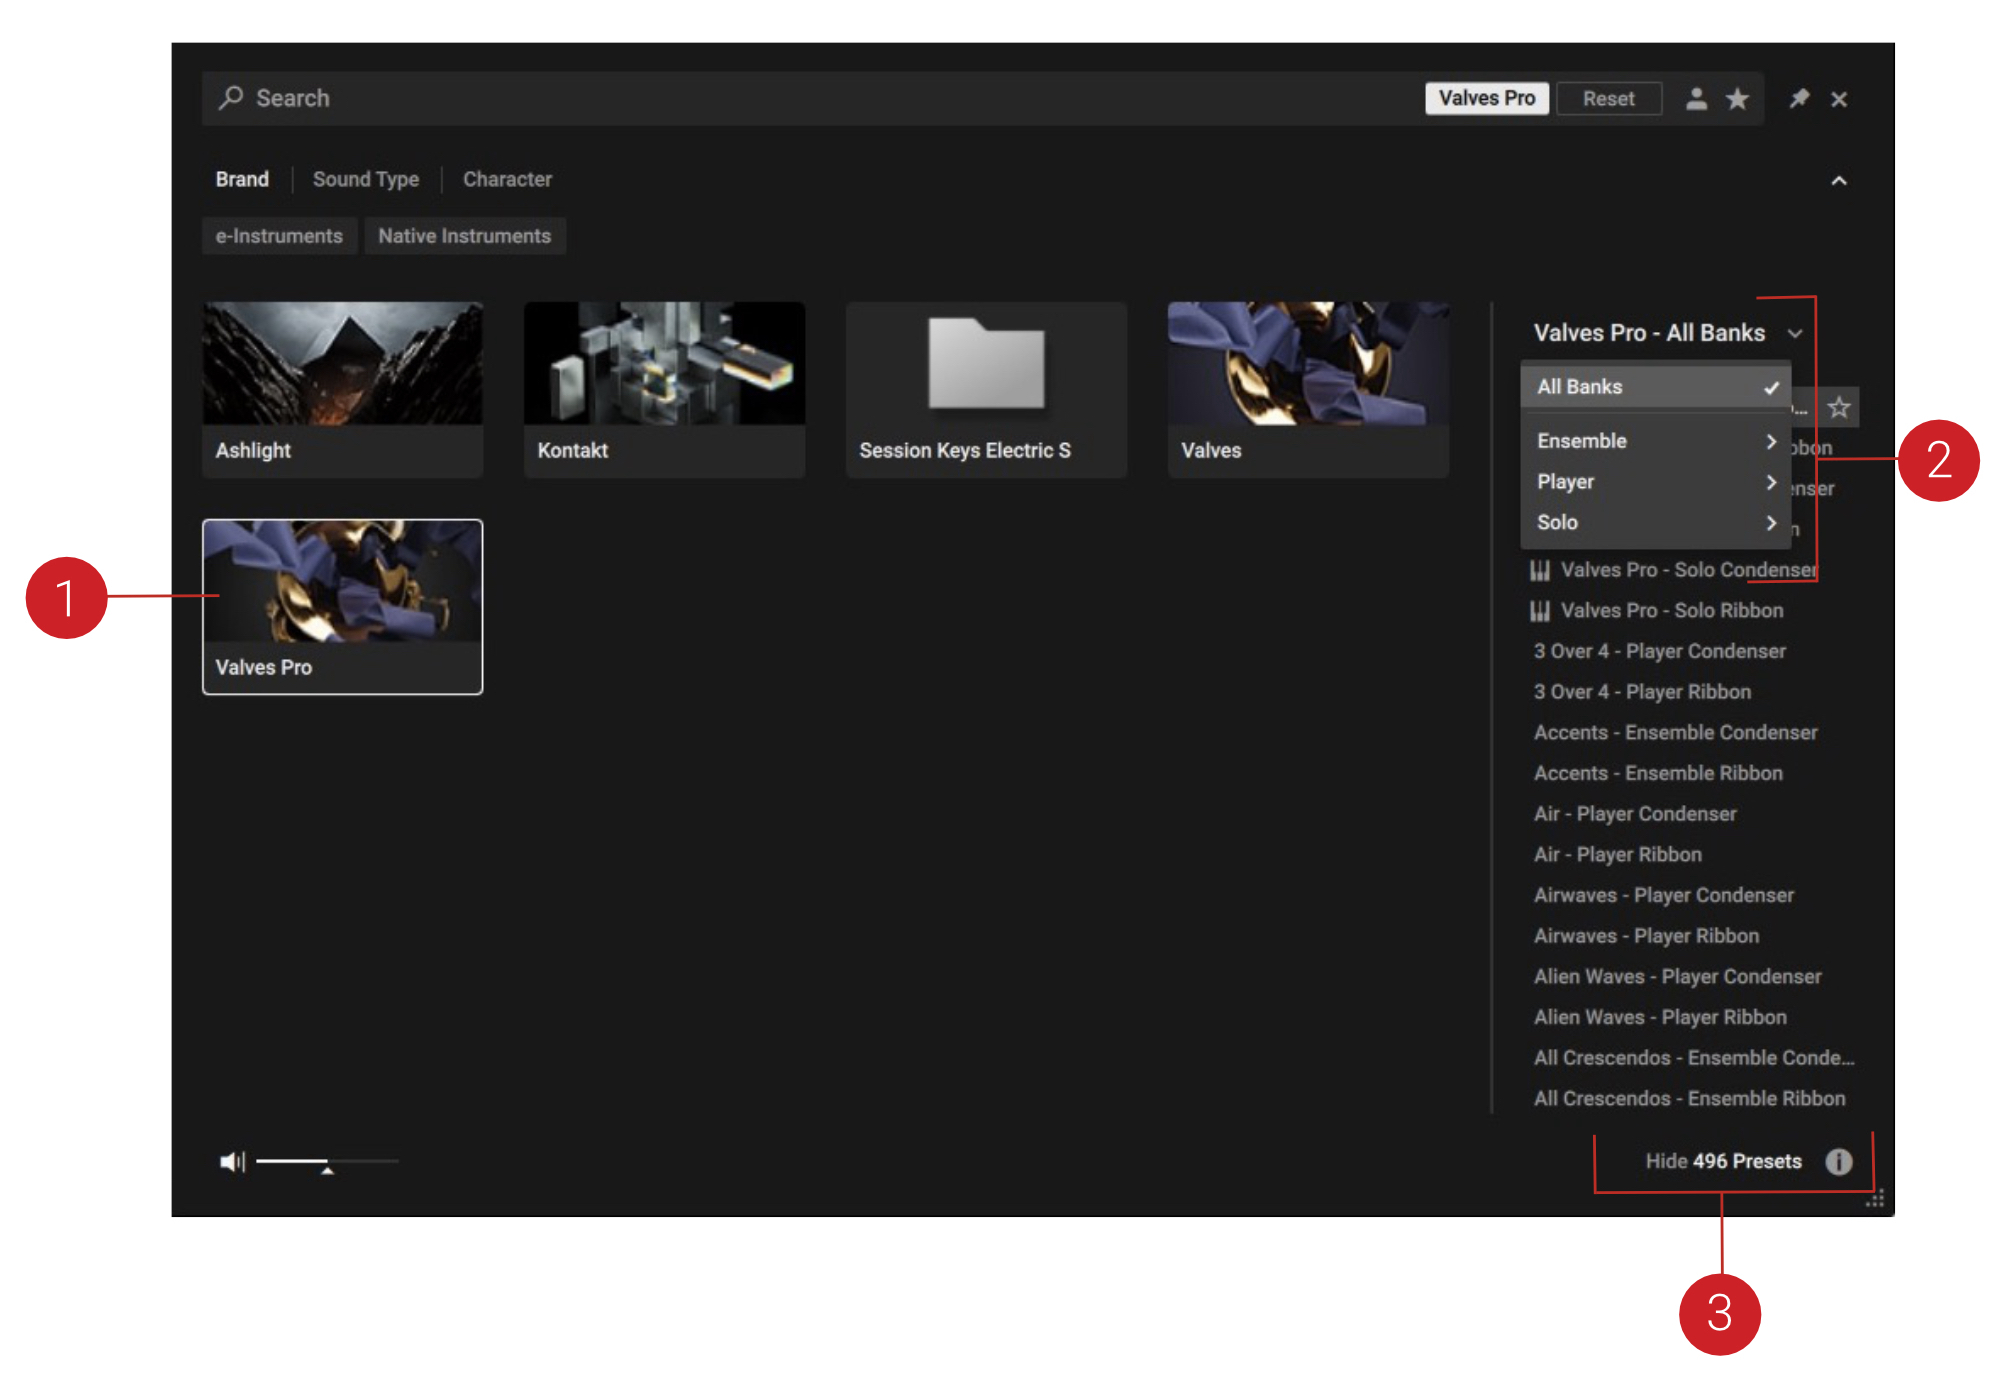Toggle the favorites star filter in search bar
The image size is (2005, 1380).
coord(1738,98)
